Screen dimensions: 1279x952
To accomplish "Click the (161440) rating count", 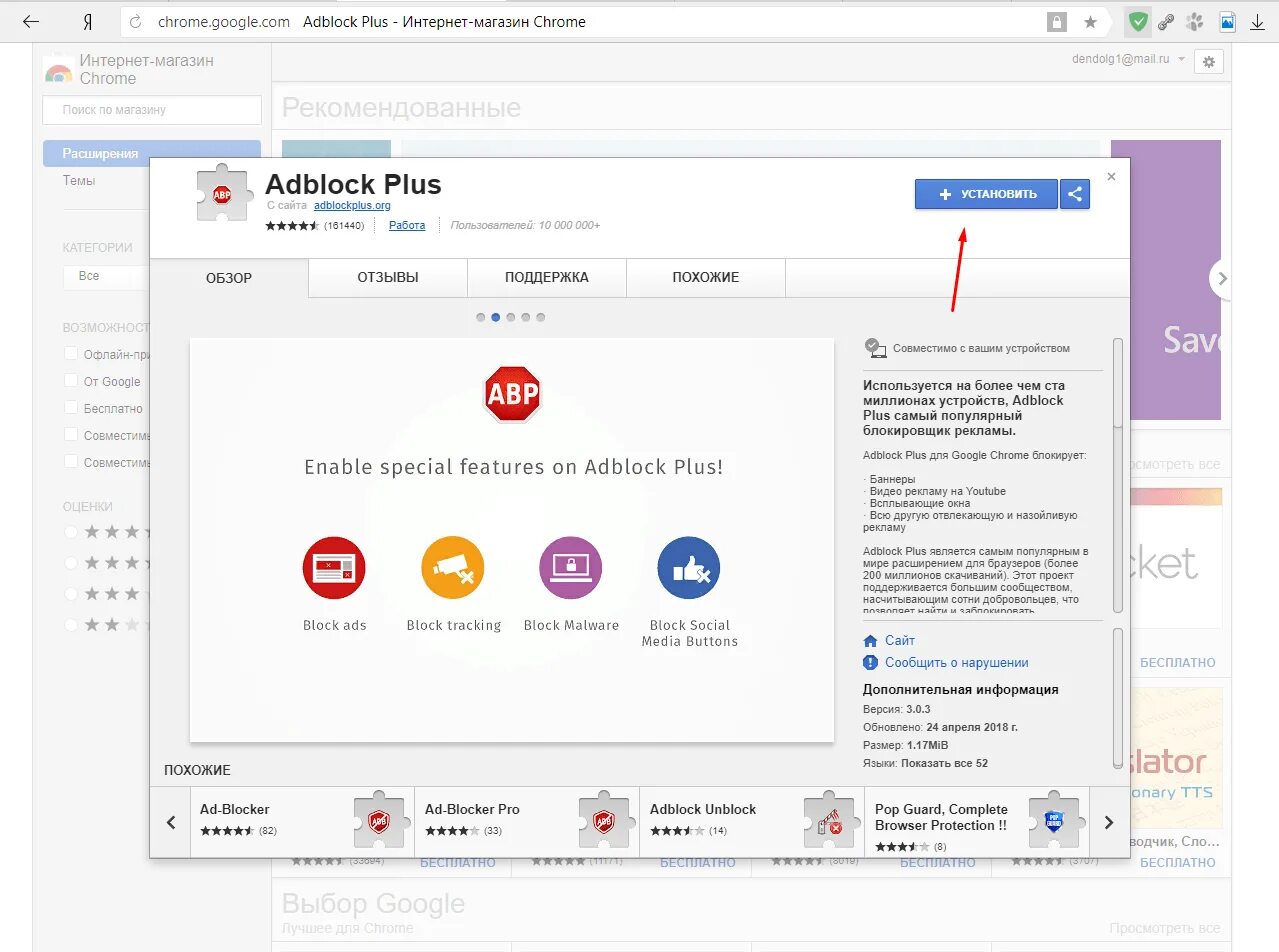I will (x=344, y=226).
